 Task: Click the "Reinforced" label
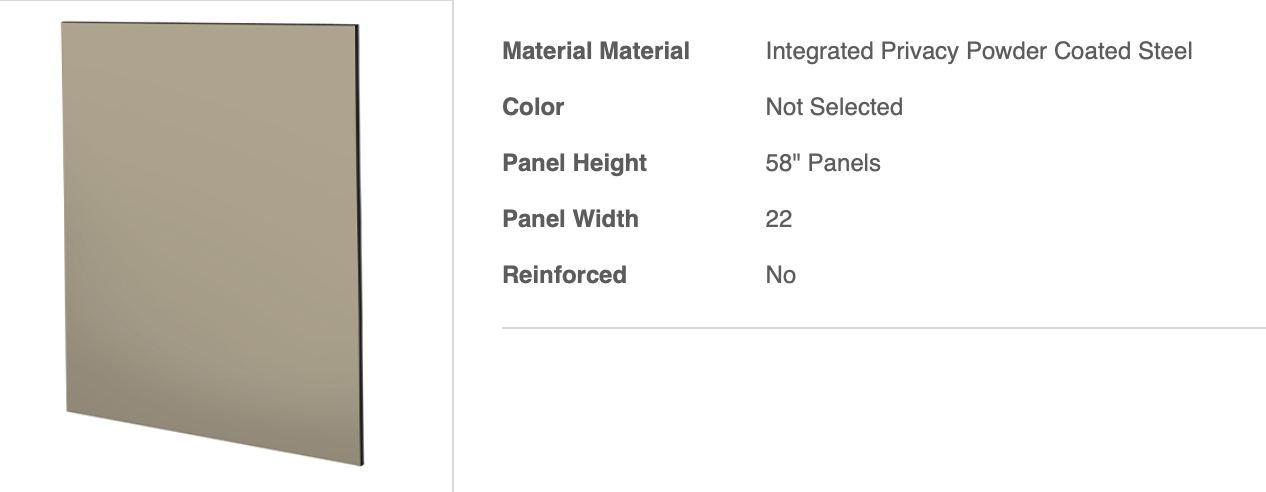click(564, 275)
